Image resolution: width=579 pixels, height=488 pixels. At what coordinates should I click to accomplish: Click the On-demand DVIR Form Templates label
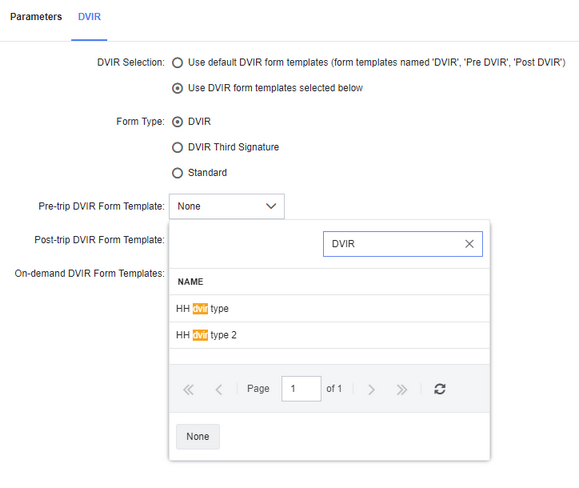pyautogui.click(x=89, y=273)
